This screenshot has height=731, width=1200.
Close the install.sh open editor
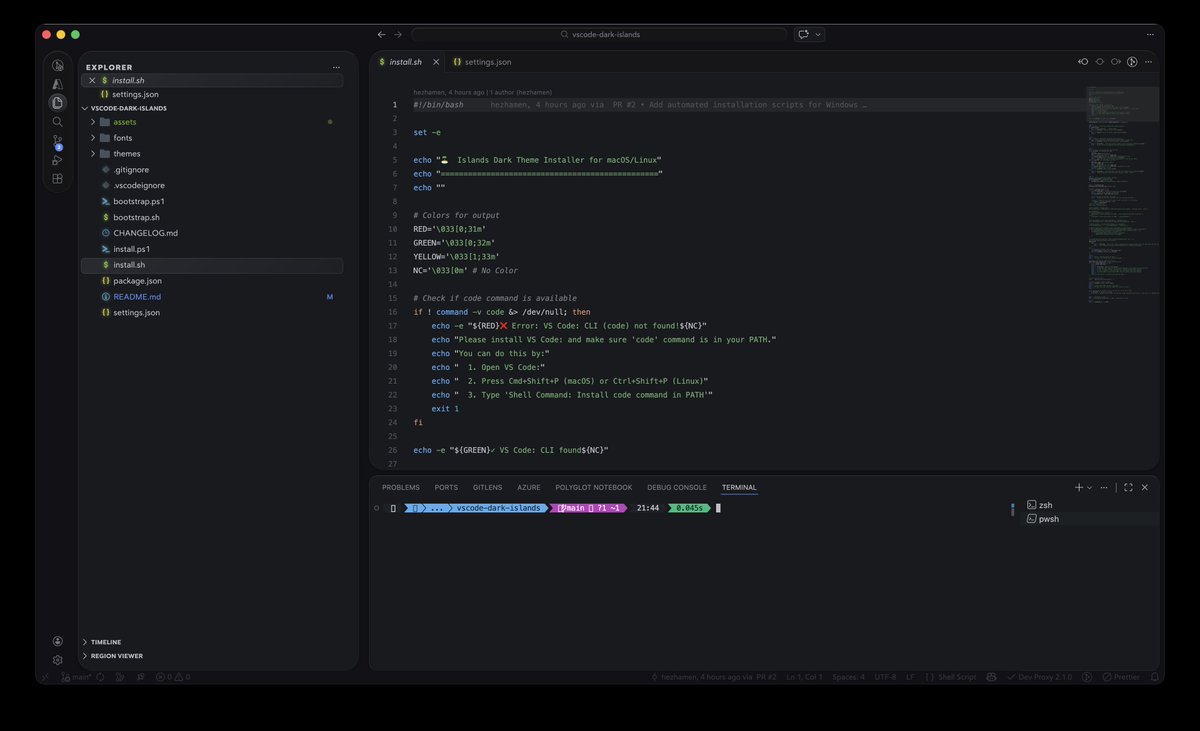click(x=92, y=80)
